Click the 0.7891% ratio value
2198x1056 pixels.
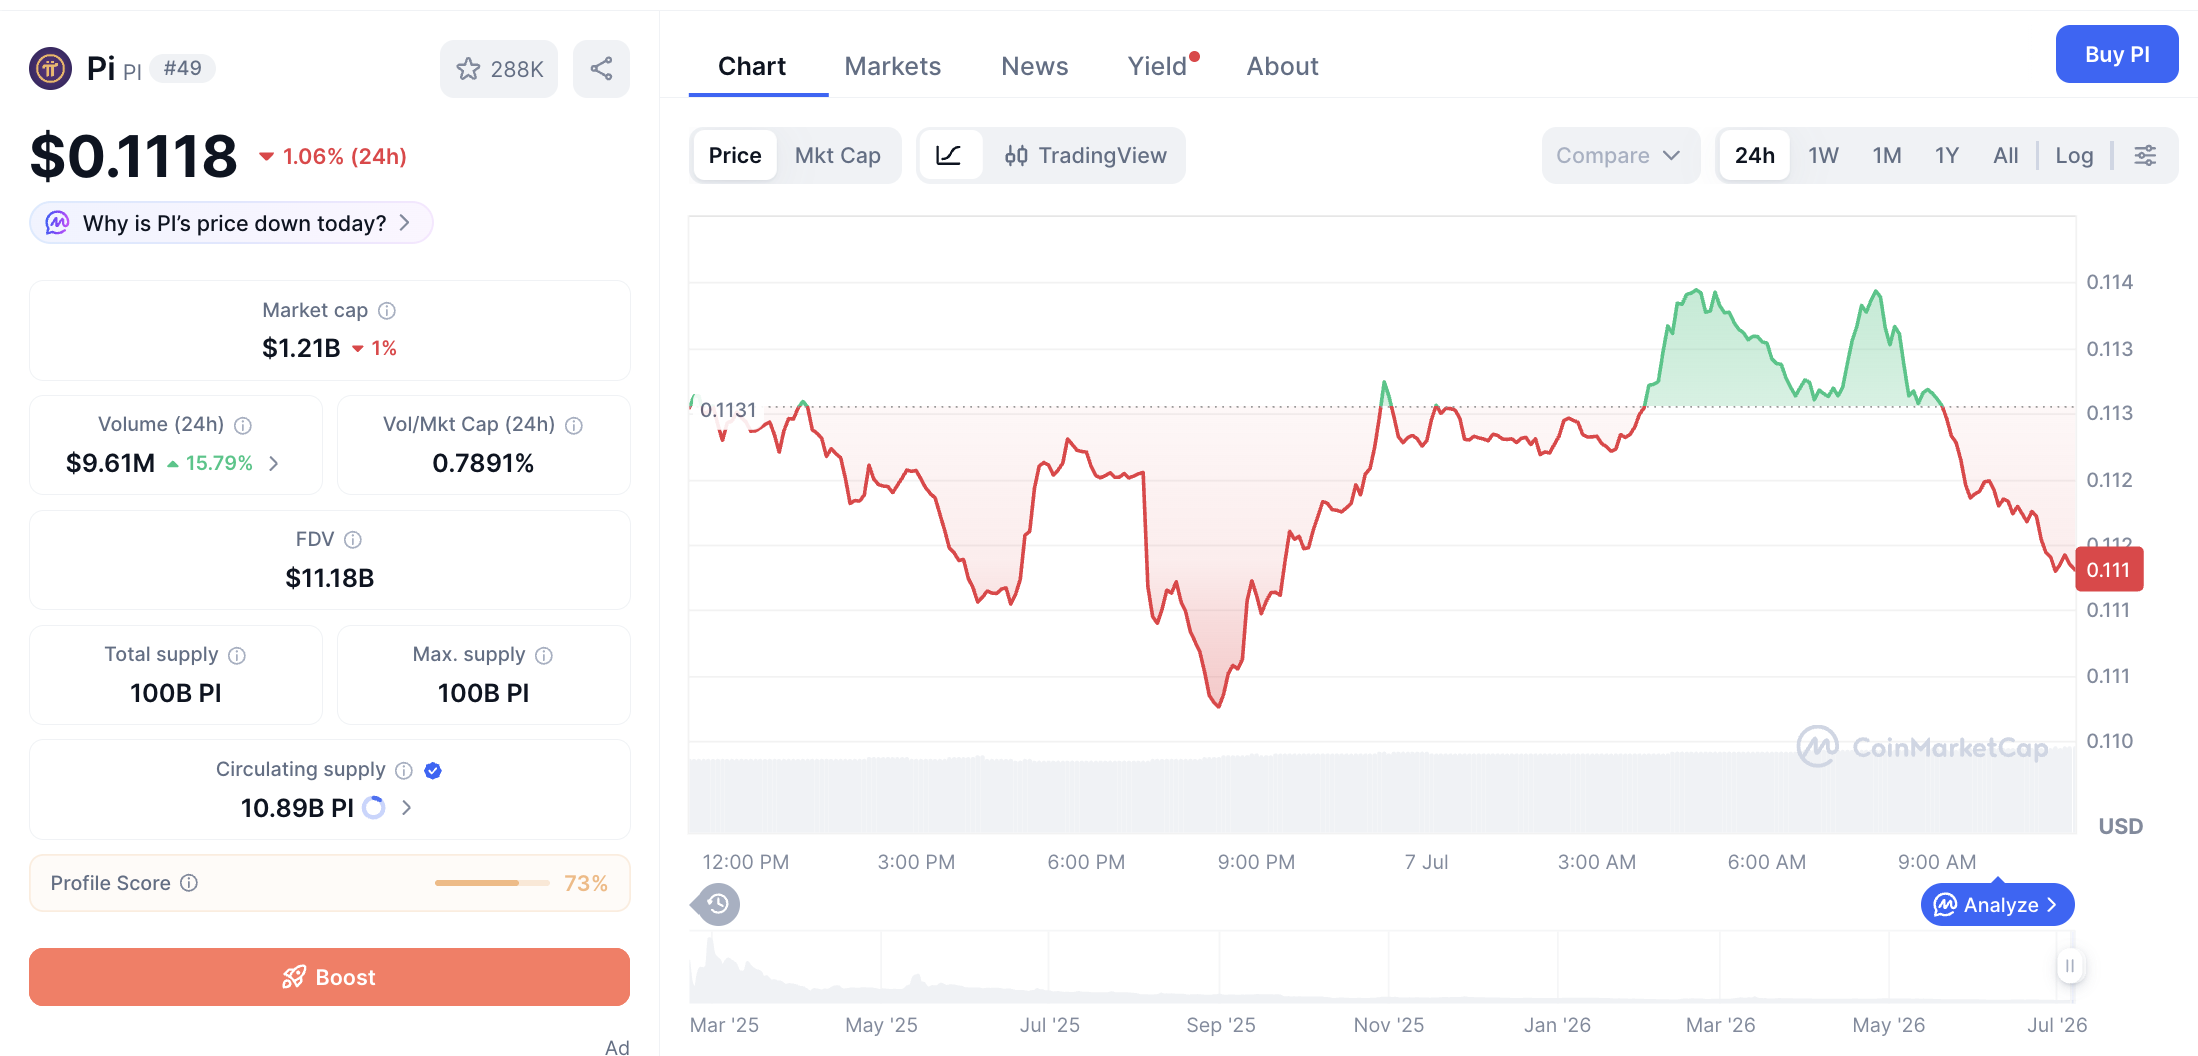483,463
